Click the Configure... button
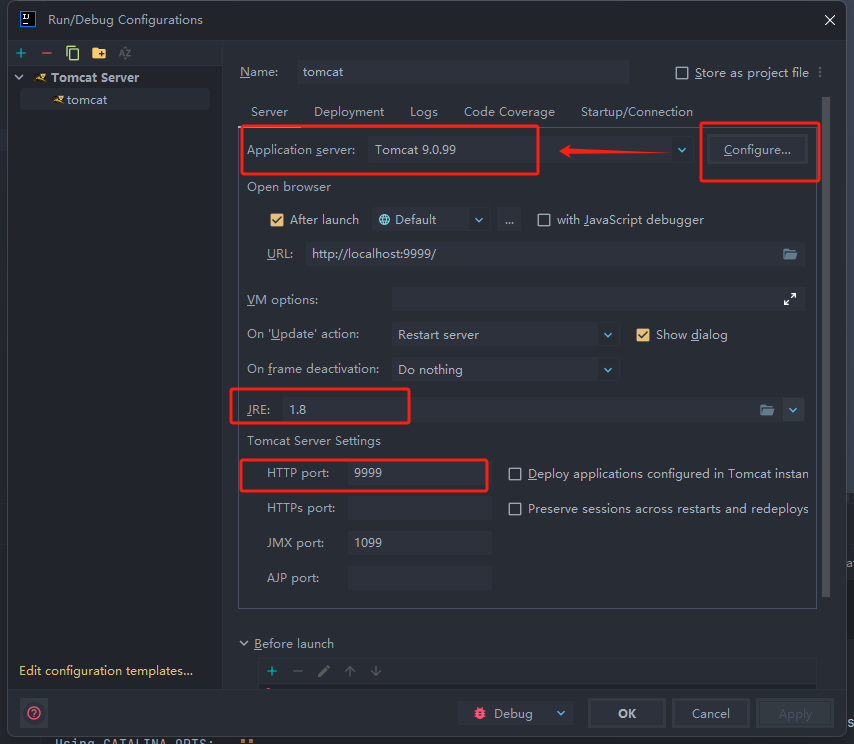Screen dimensions: 854x744 pyautogui.click(x=757, y=150)
